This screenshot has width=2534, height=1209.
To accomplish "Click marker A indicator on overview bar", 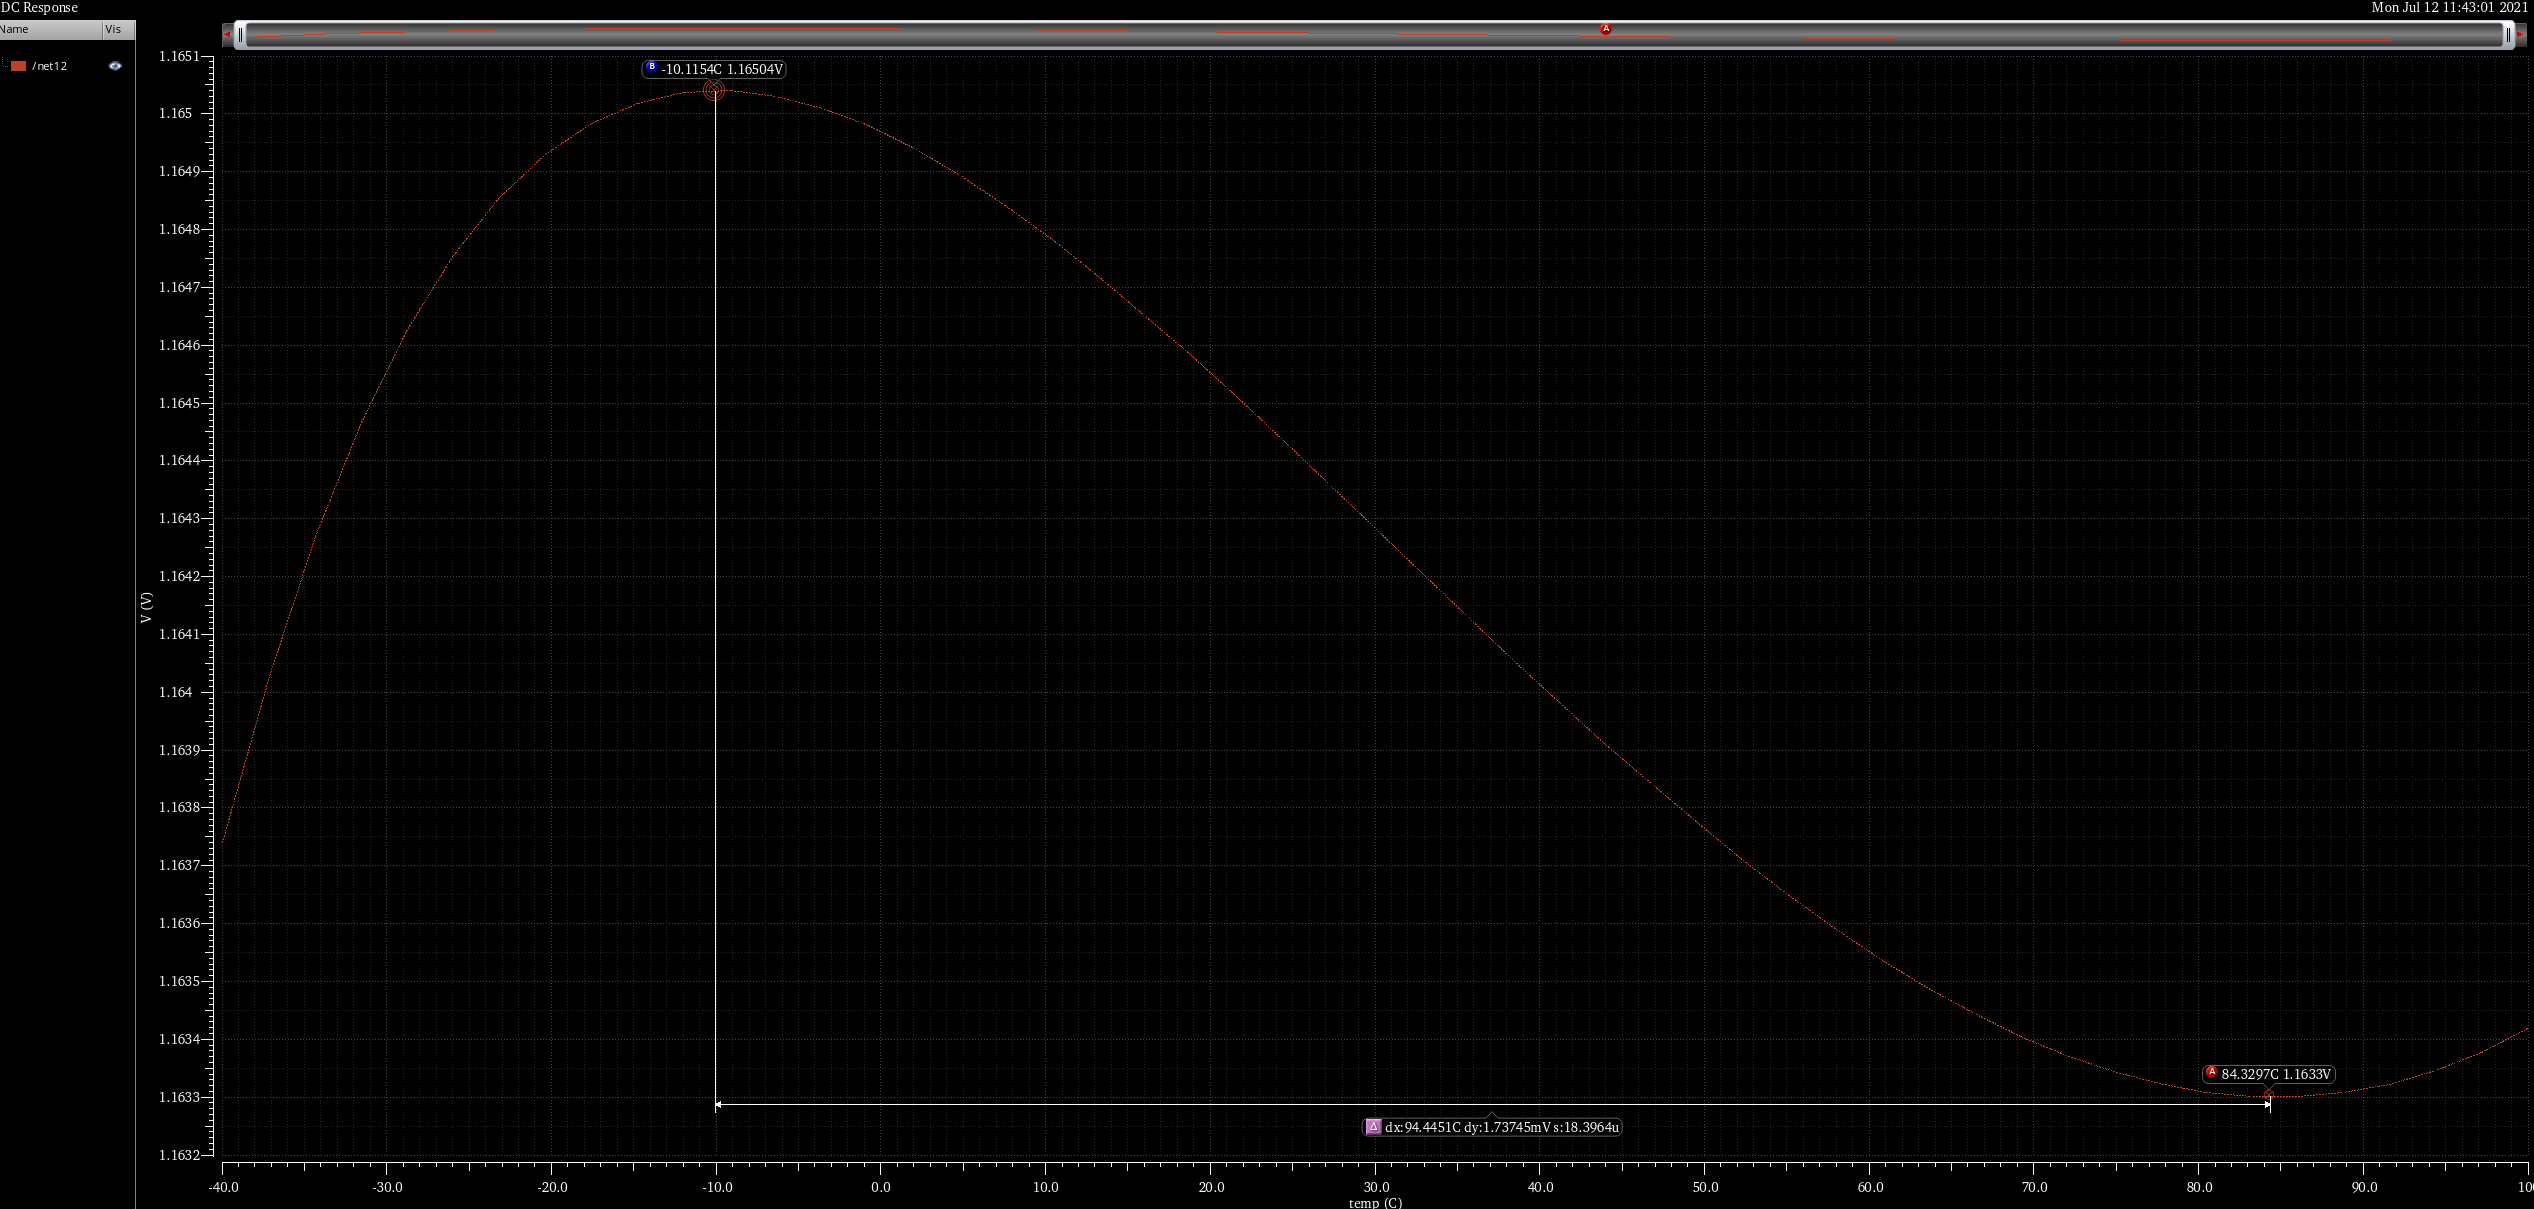I will click(1606, 29).
